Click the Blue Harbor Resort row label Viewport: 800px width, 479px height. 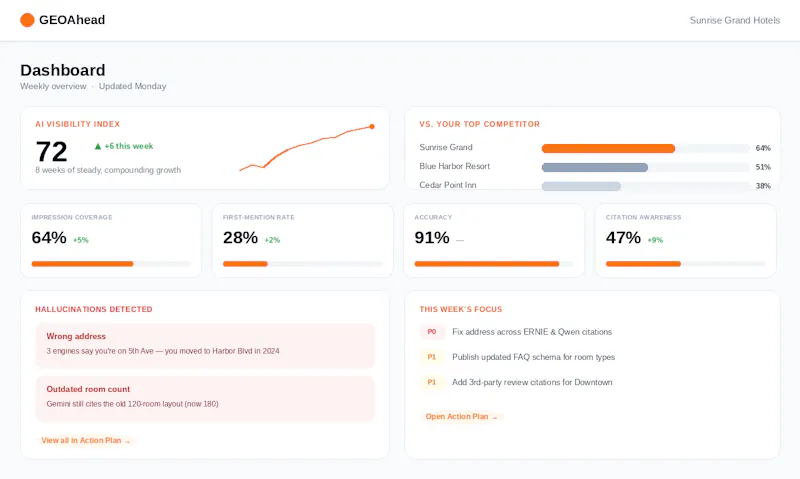455,166
